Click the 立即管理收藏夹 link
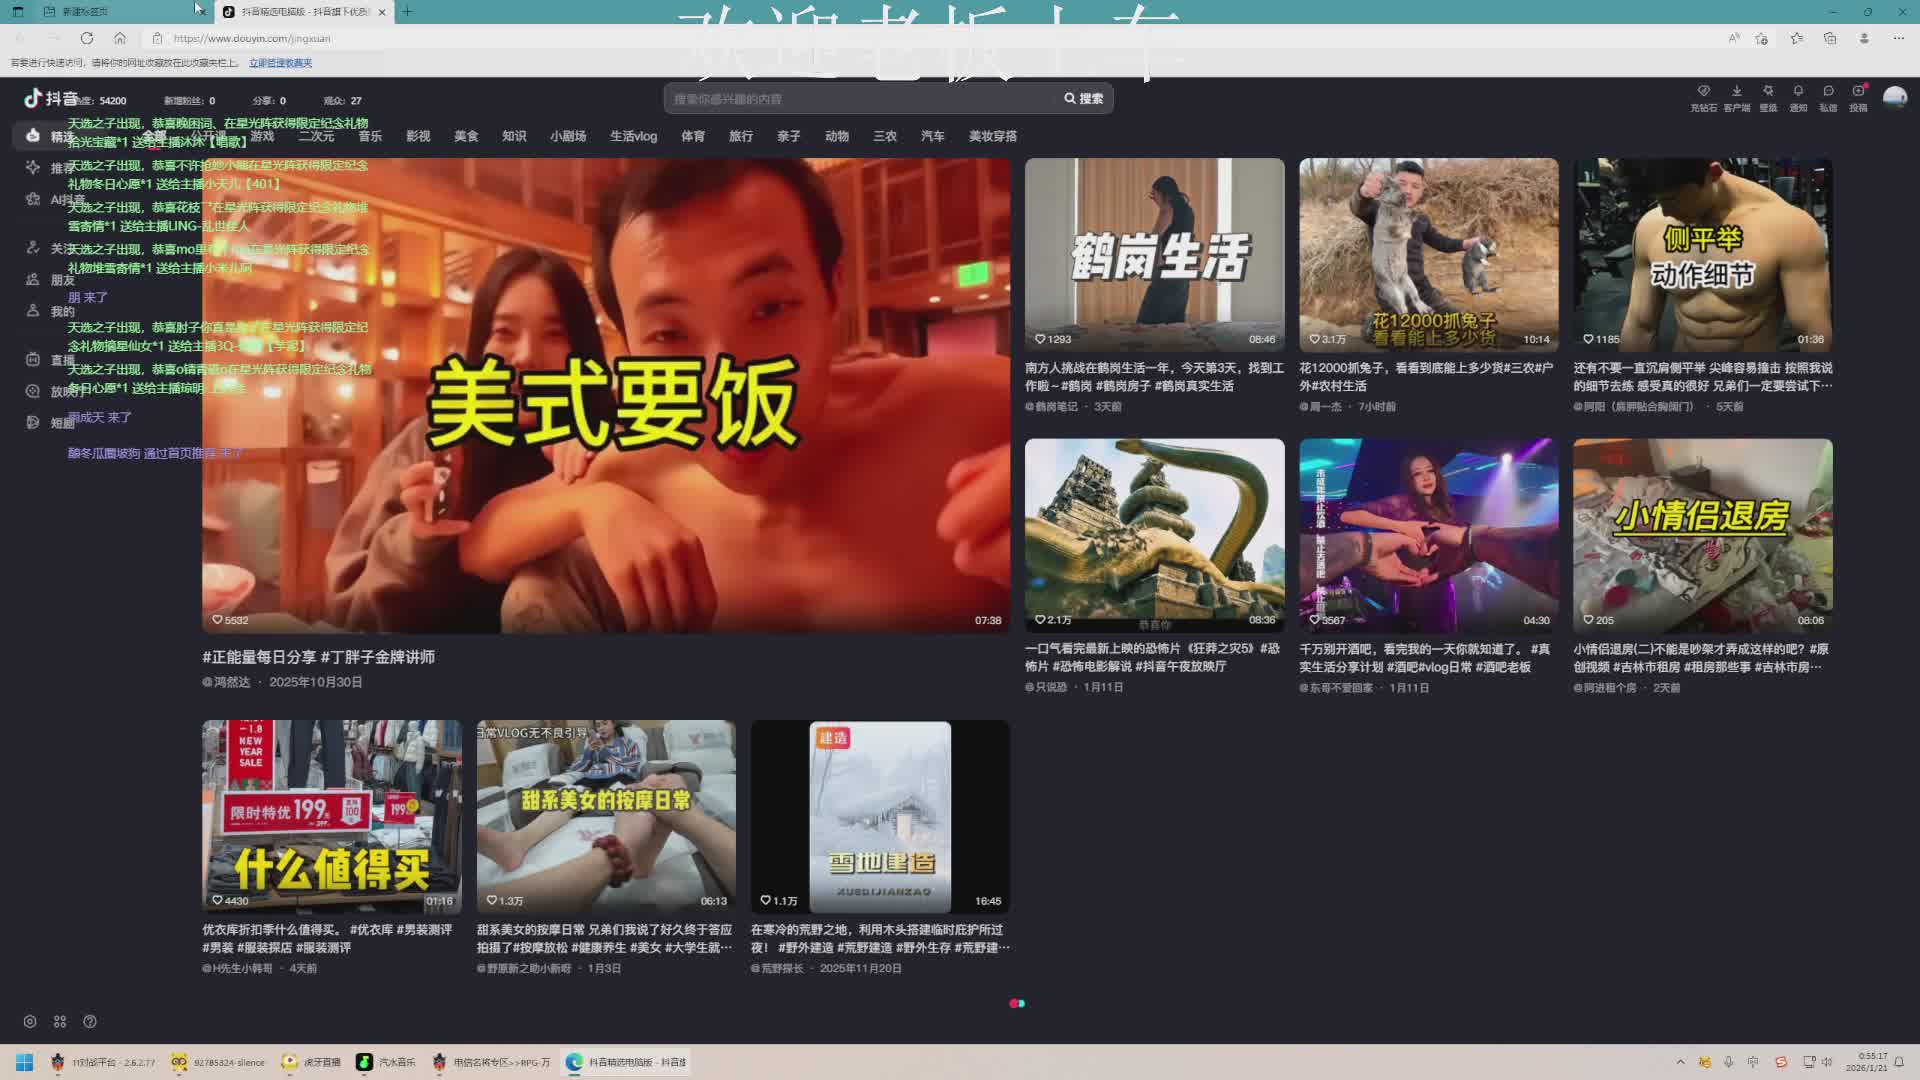 point(280,63)
